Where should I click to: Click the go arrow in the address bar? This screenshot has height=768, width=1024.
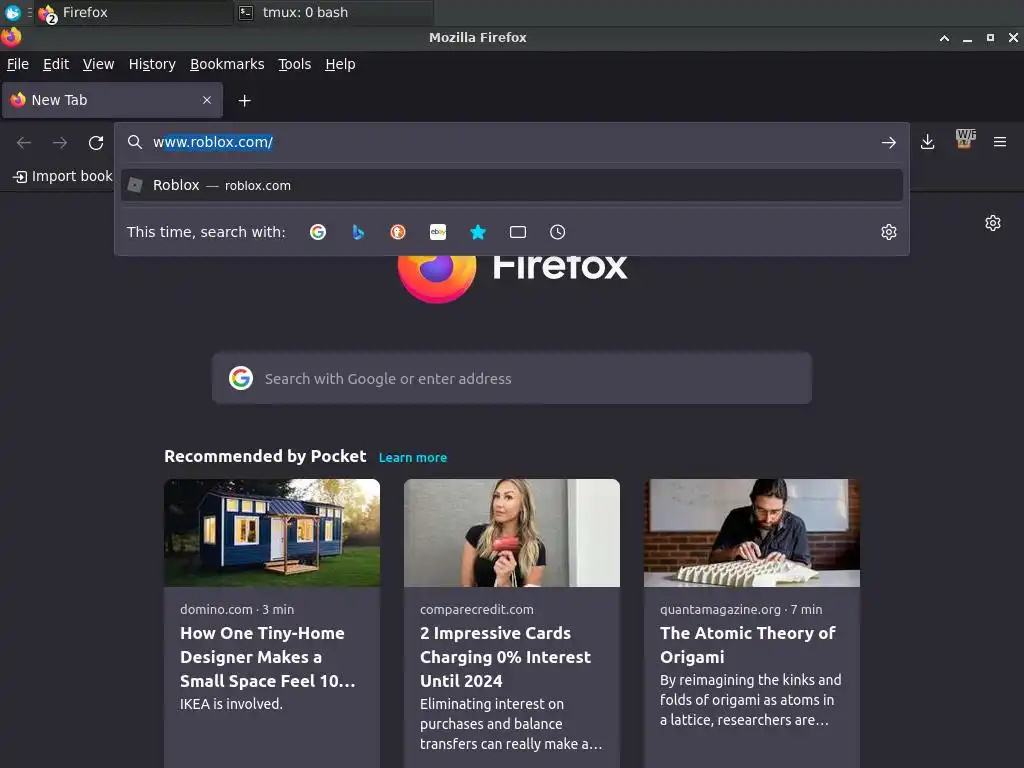coord(888,142)
